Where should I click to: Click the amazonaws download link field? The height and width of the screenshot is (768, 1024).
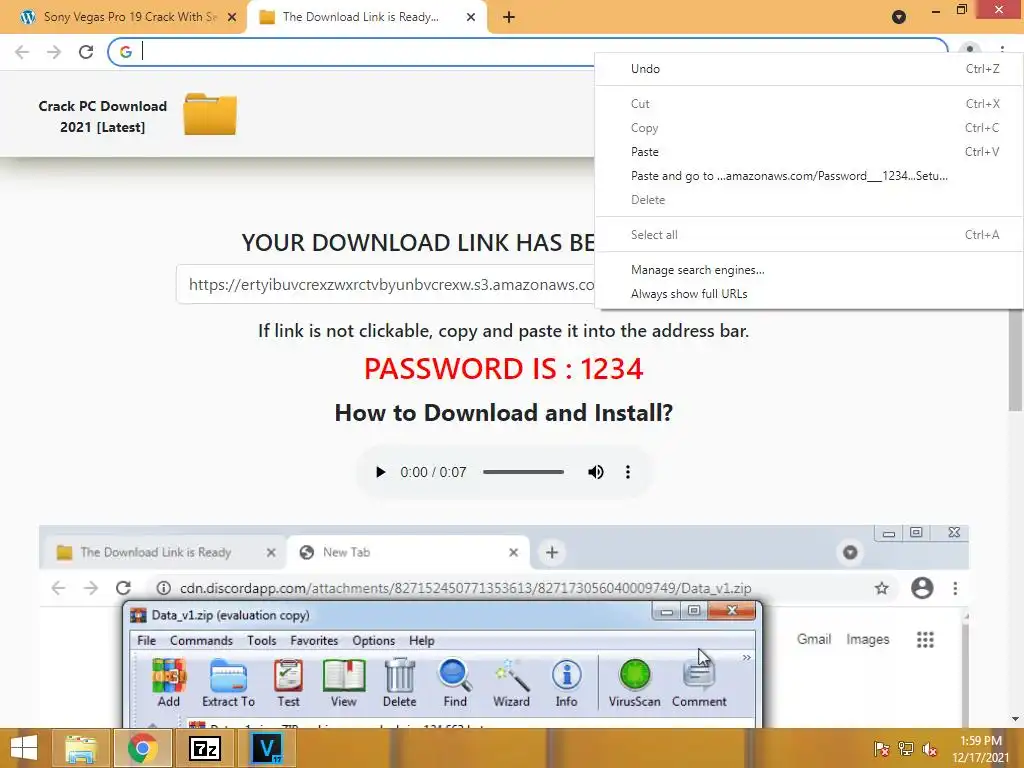385,285
